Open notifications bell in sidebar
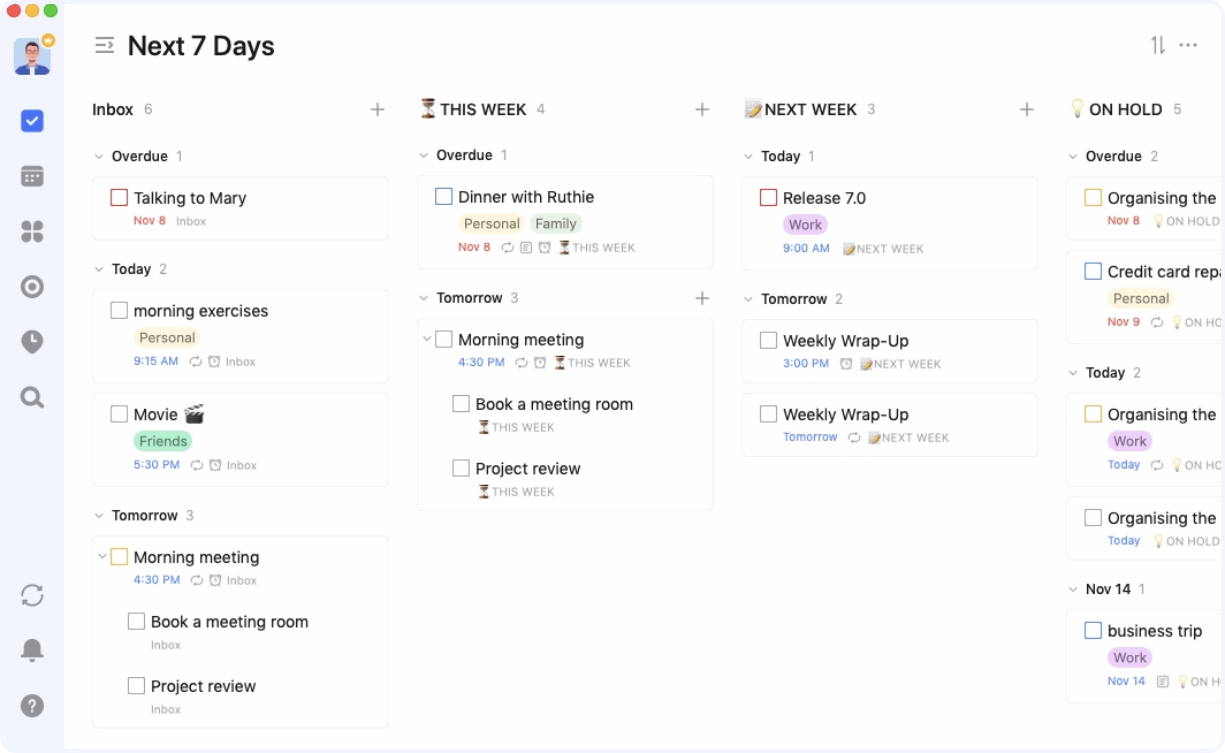The height and width of the screenshot is (753, 1225). pyautogui.click(x=32, y=650)
